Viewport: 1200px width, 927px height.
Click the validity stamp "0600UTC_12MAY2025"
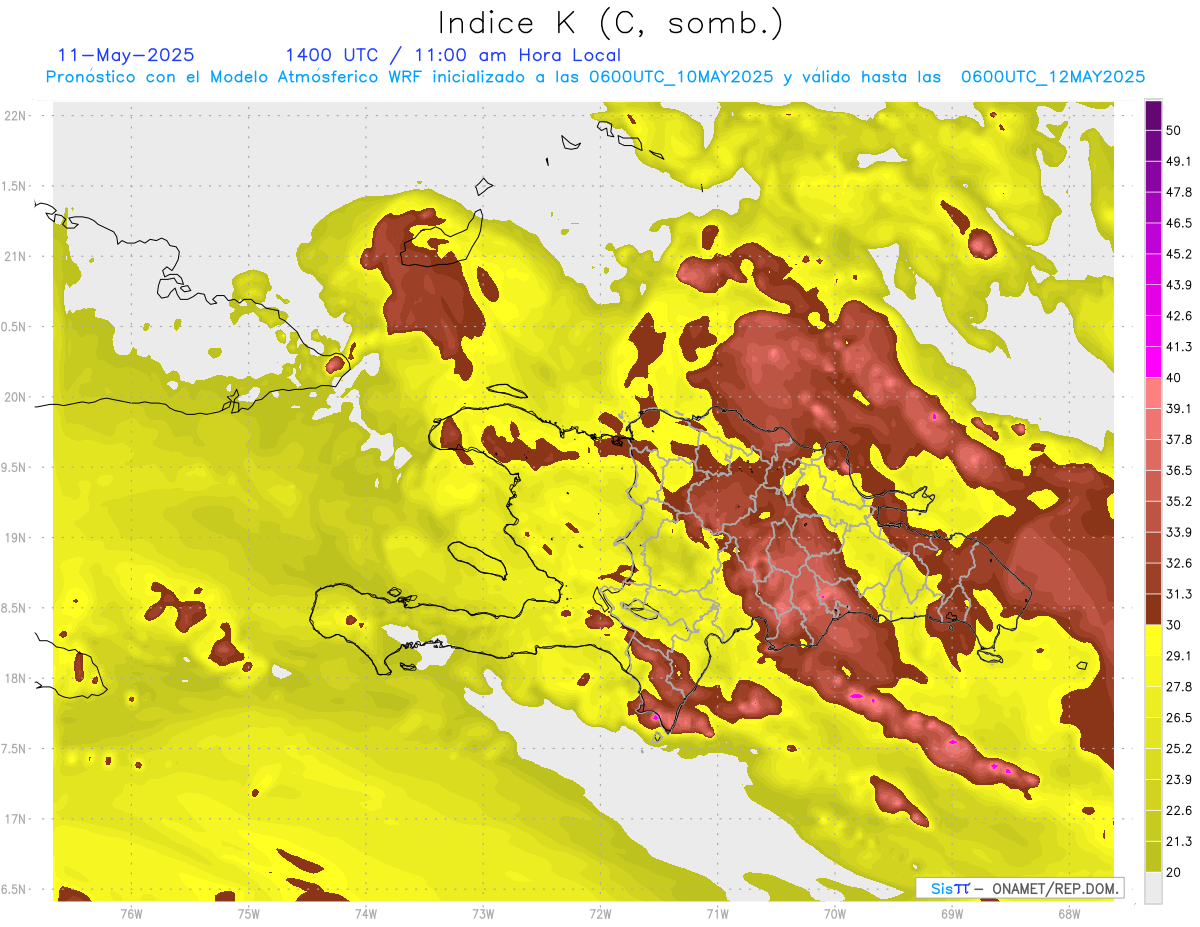1053,77
